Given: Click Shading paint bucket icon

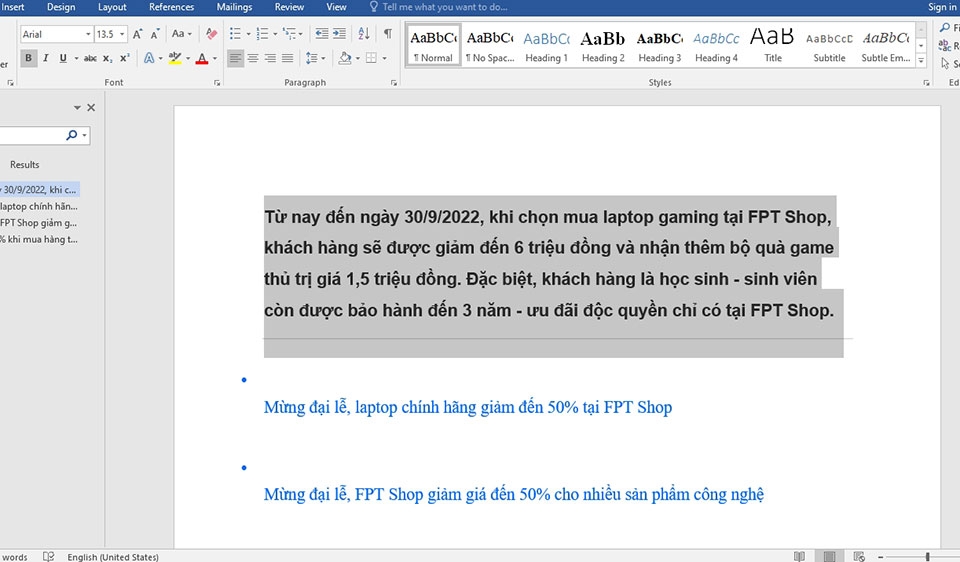Looking at the screenshot, I should tap(345, 58).
